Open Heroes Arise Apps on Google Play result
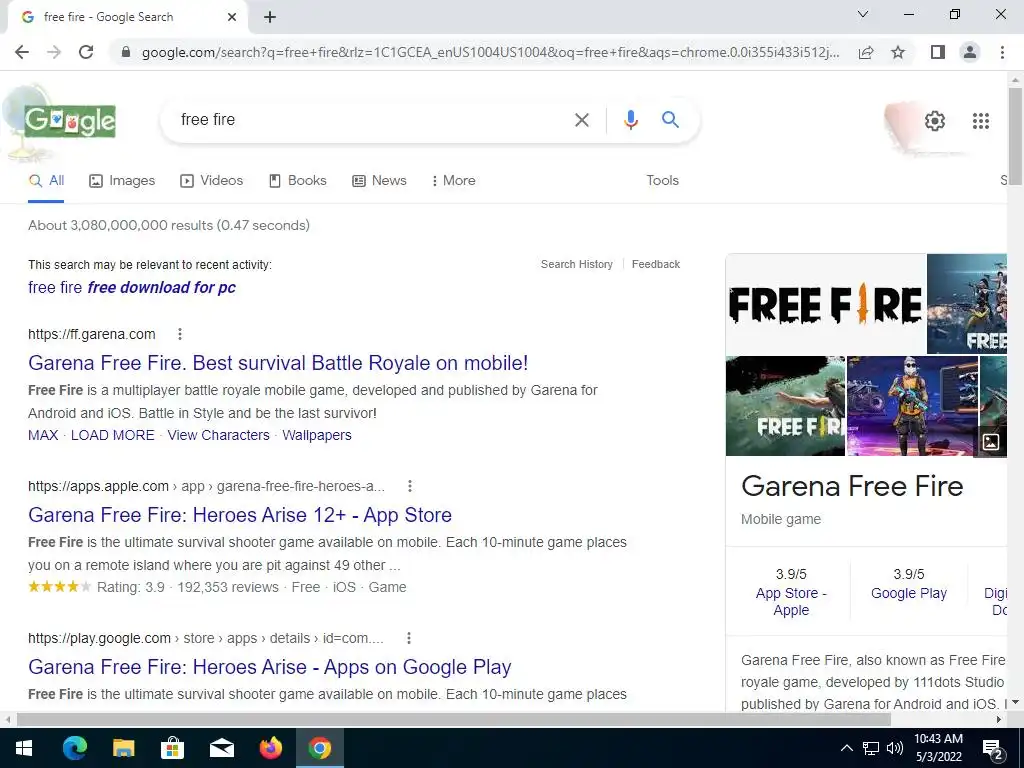The height and width of the screenshot is (768, 1024). (x=270, y=667)
